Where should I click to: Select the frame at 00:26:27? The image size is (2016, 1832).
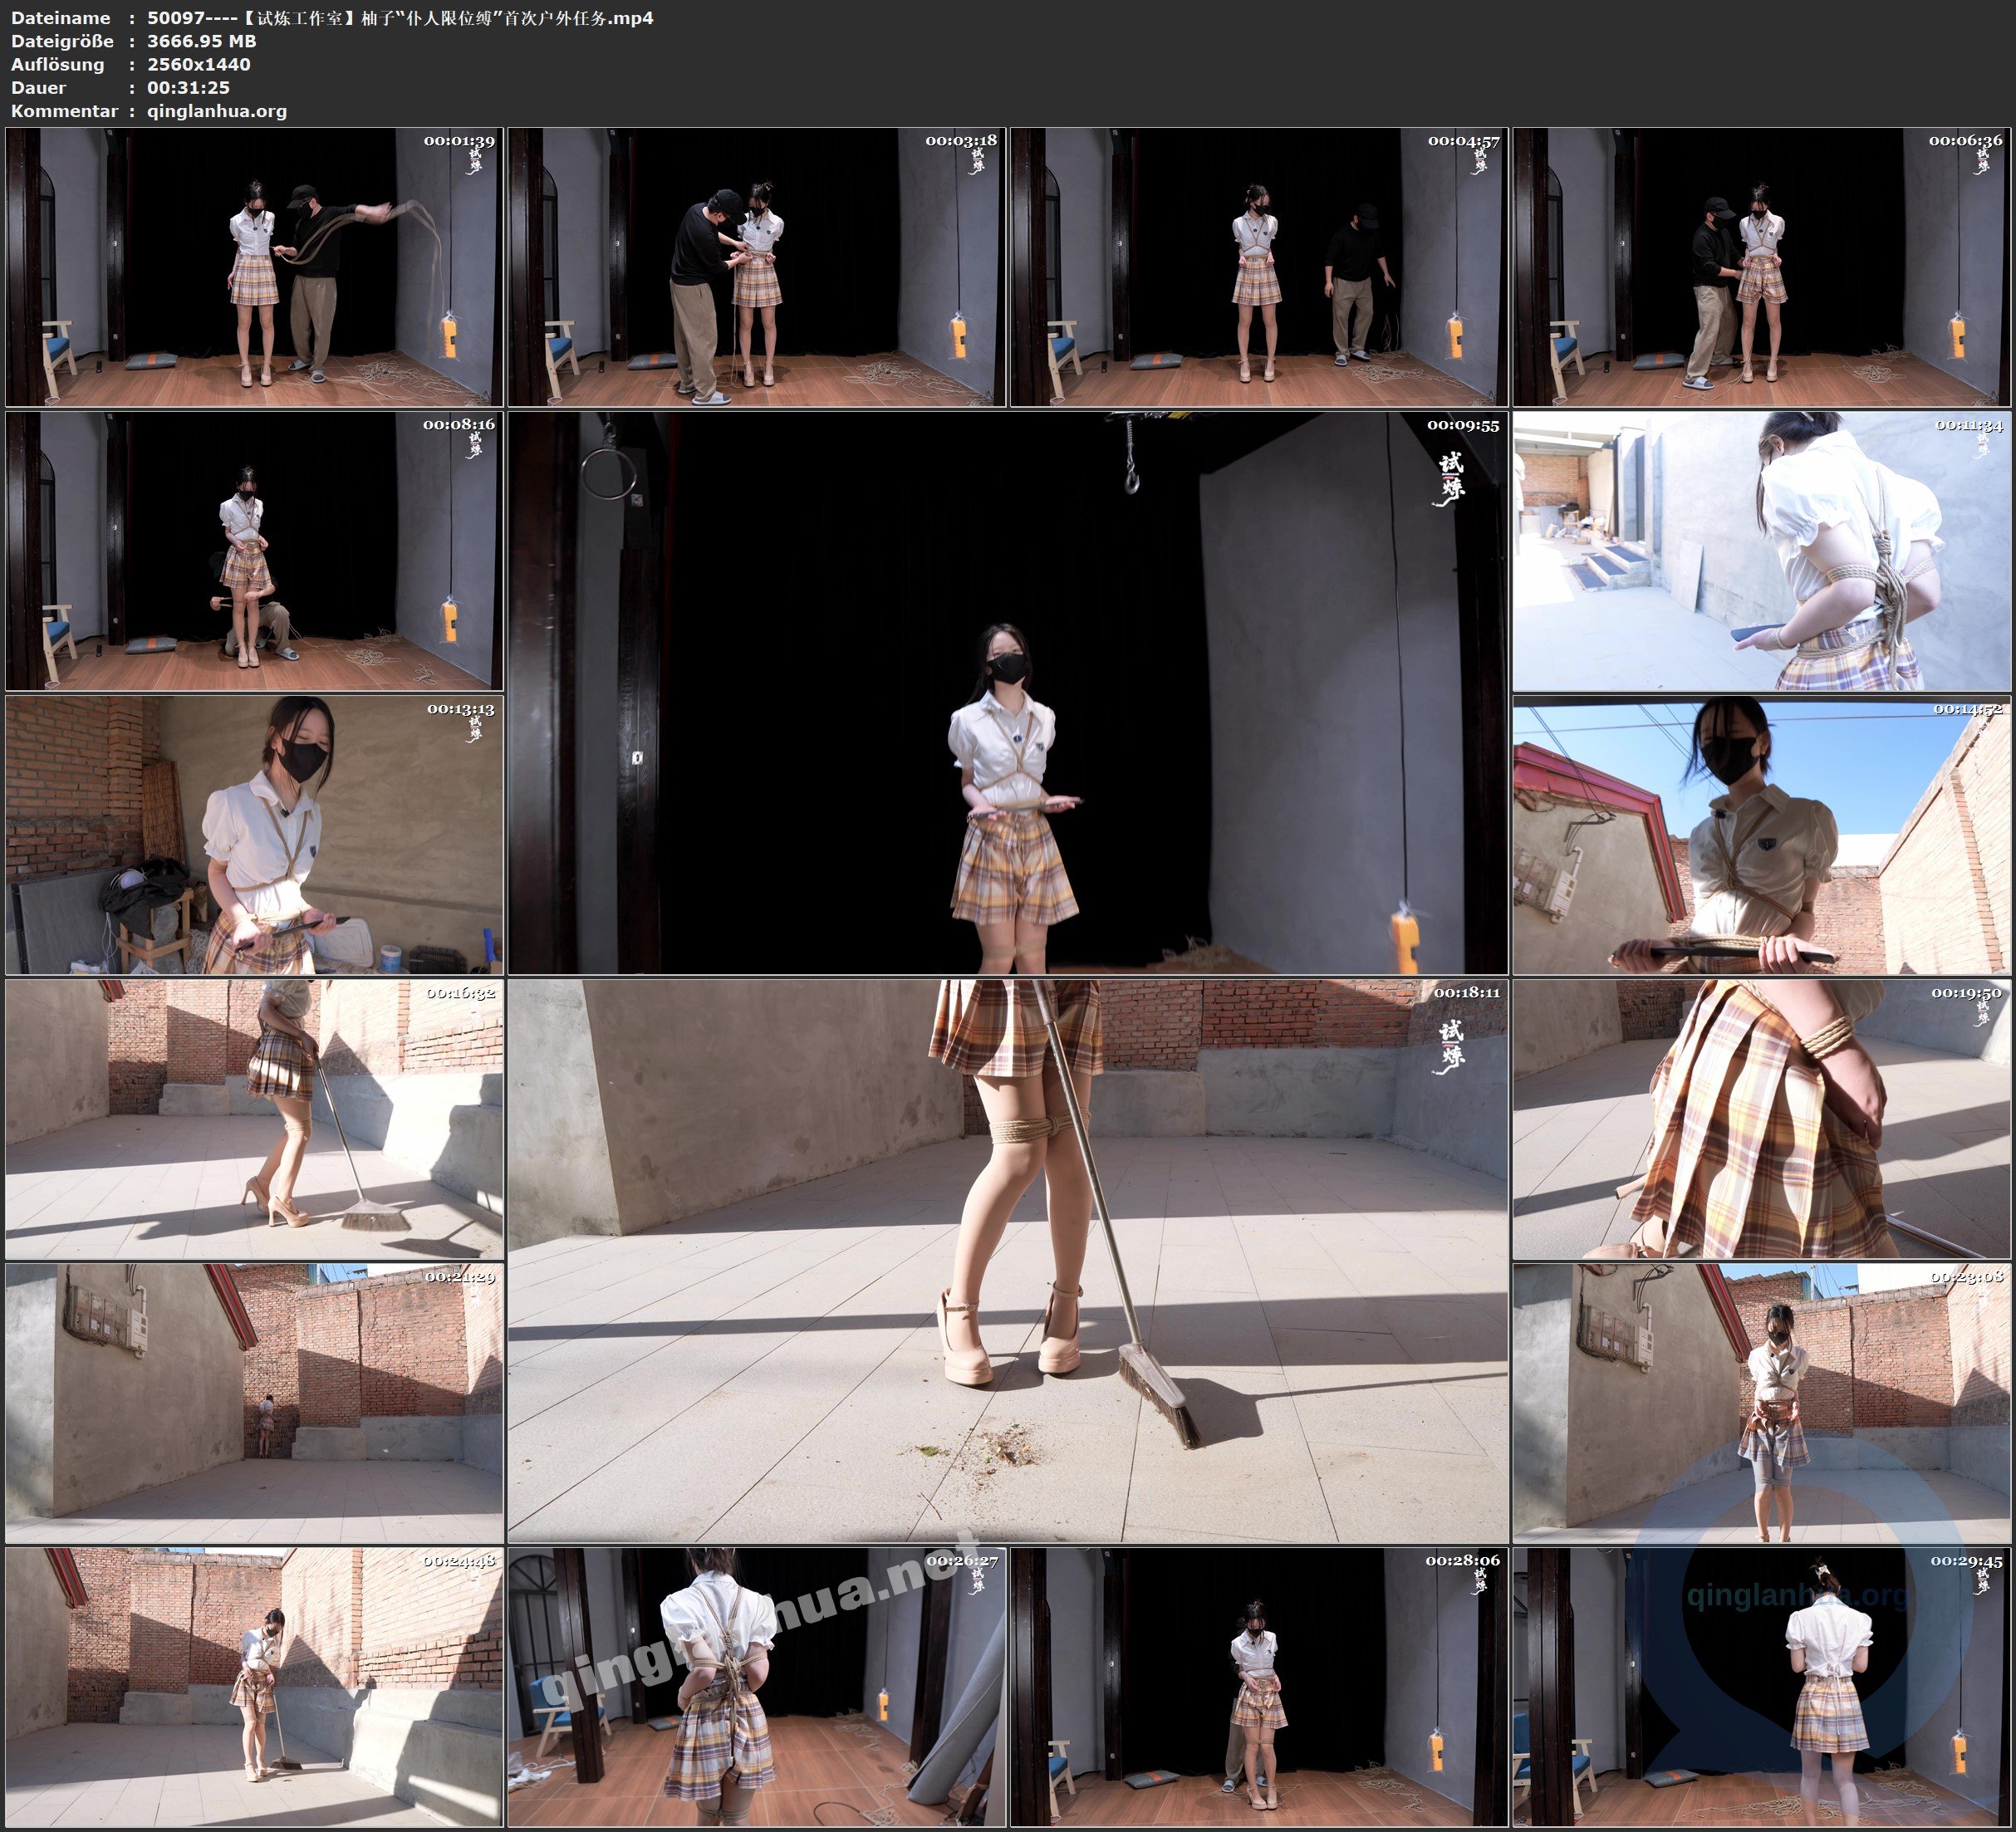pyautogui.click(x=756, y=1687)
